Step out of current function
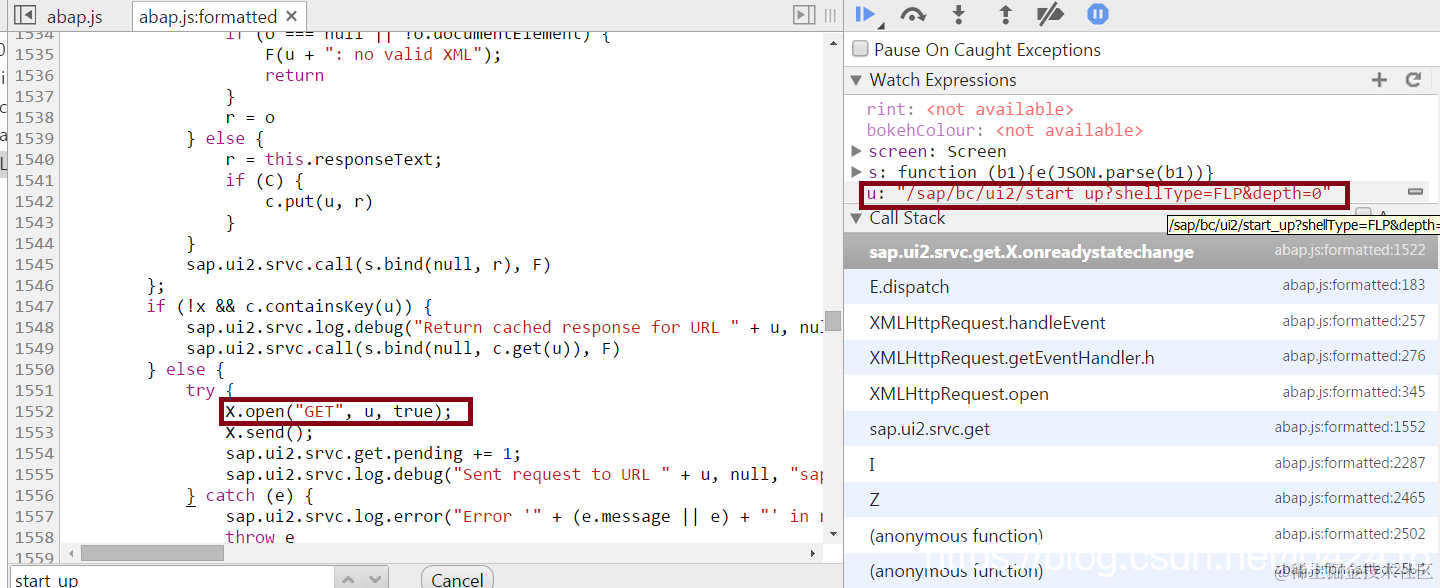The width and height of the screenshot is (1440, 588). 1005,14
